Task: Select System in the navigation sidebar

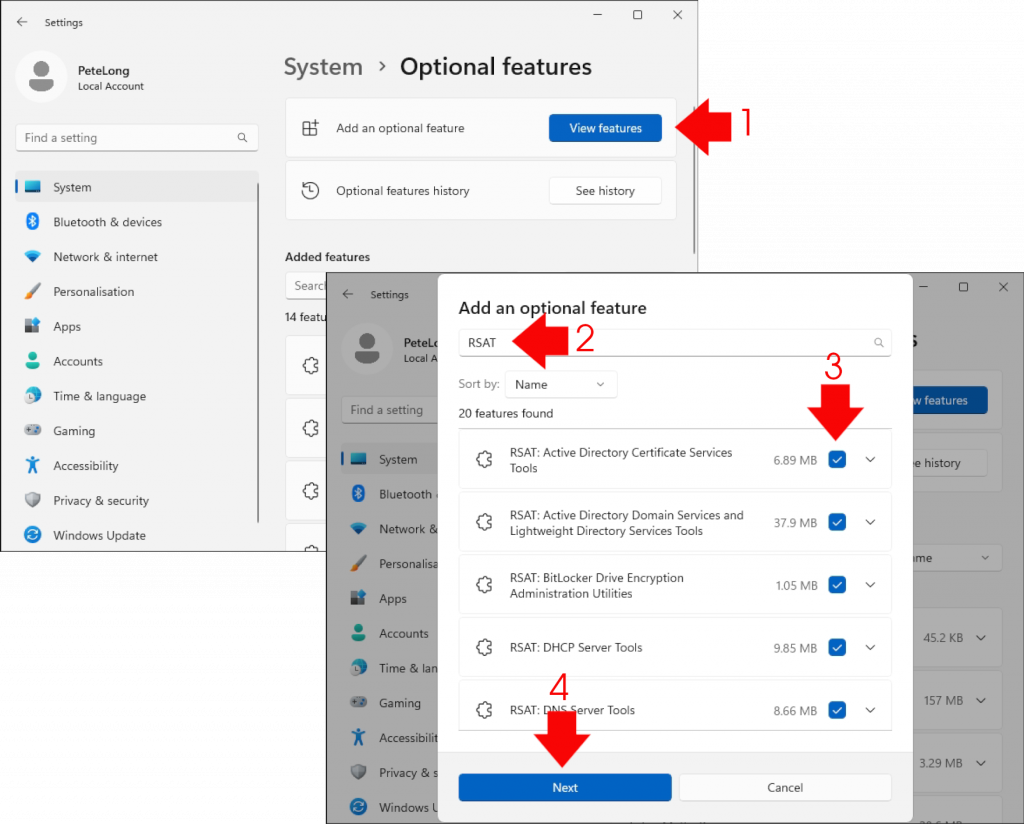Action: (x=72, y=186)
